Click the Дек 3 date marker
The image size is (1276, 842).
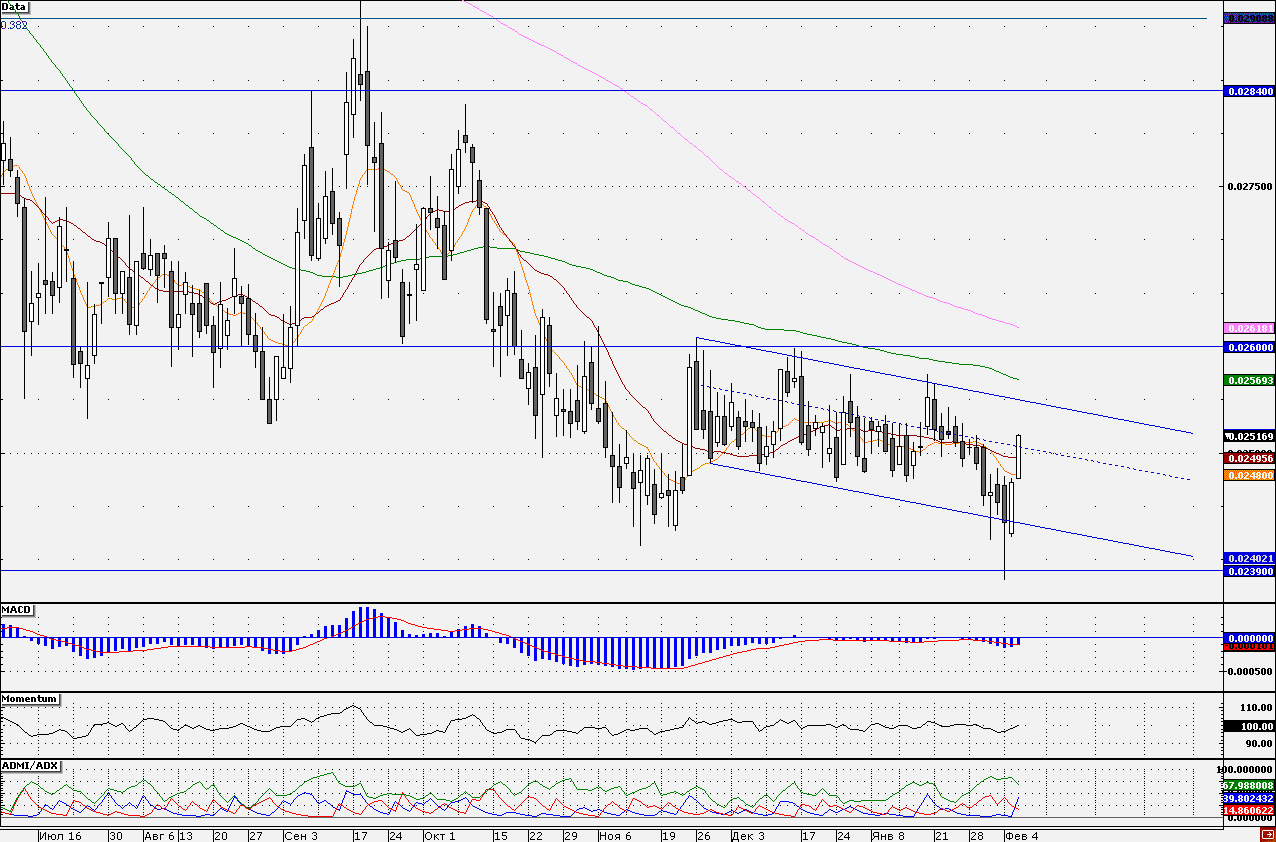click(749, 835)
